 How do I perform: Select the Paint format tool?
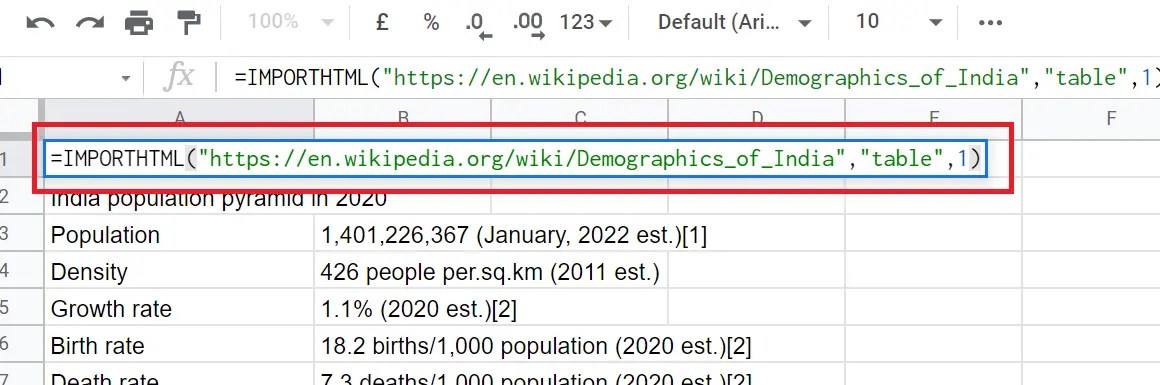pyautogui.click(x=189, y=23)
